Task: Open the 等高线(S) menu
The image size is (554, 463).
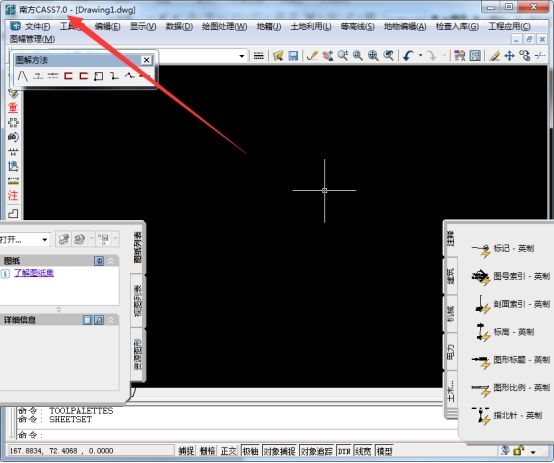Action: [x=357, y=27]
